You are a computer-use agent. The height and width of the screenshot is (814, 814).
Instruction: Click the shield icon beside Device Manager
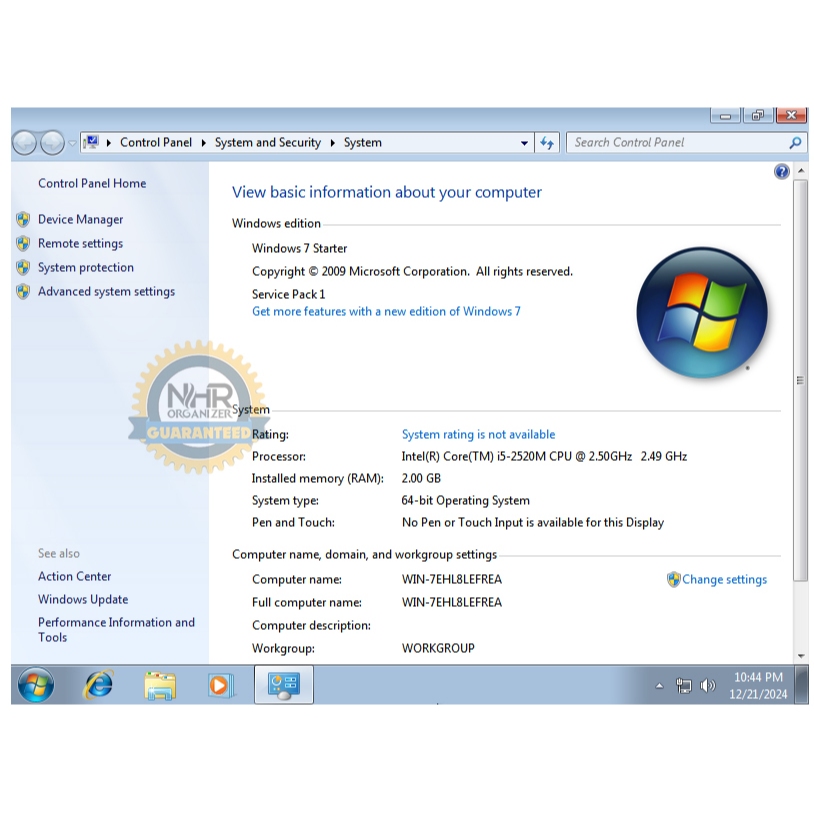pyautogui.click(x=23, y=219)
